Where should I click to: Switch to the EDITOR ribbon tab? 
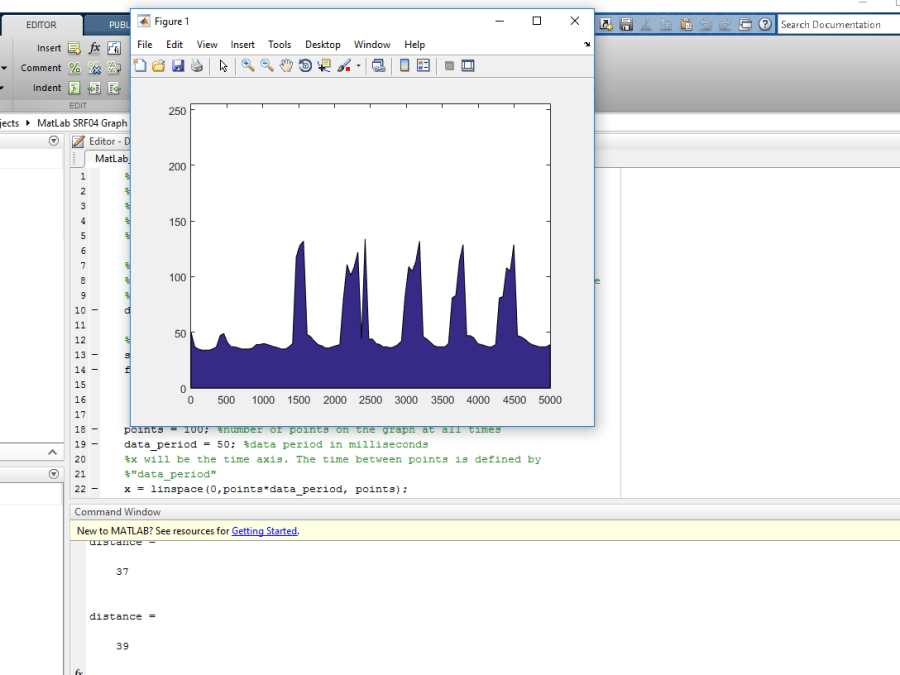[x=41, y=25]
